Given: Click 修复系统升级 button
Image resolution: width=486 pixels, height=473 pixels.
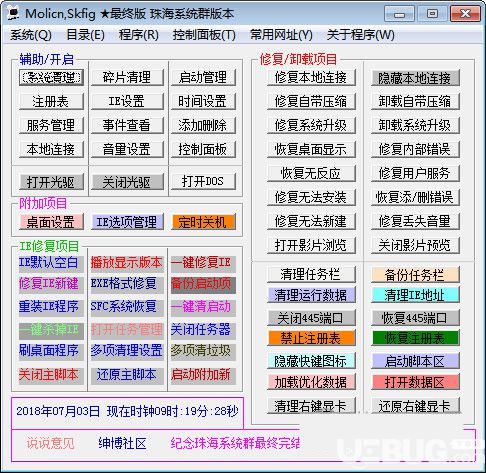Looking at the screenshot, I should pyautogui.click(x=311, y=125).
